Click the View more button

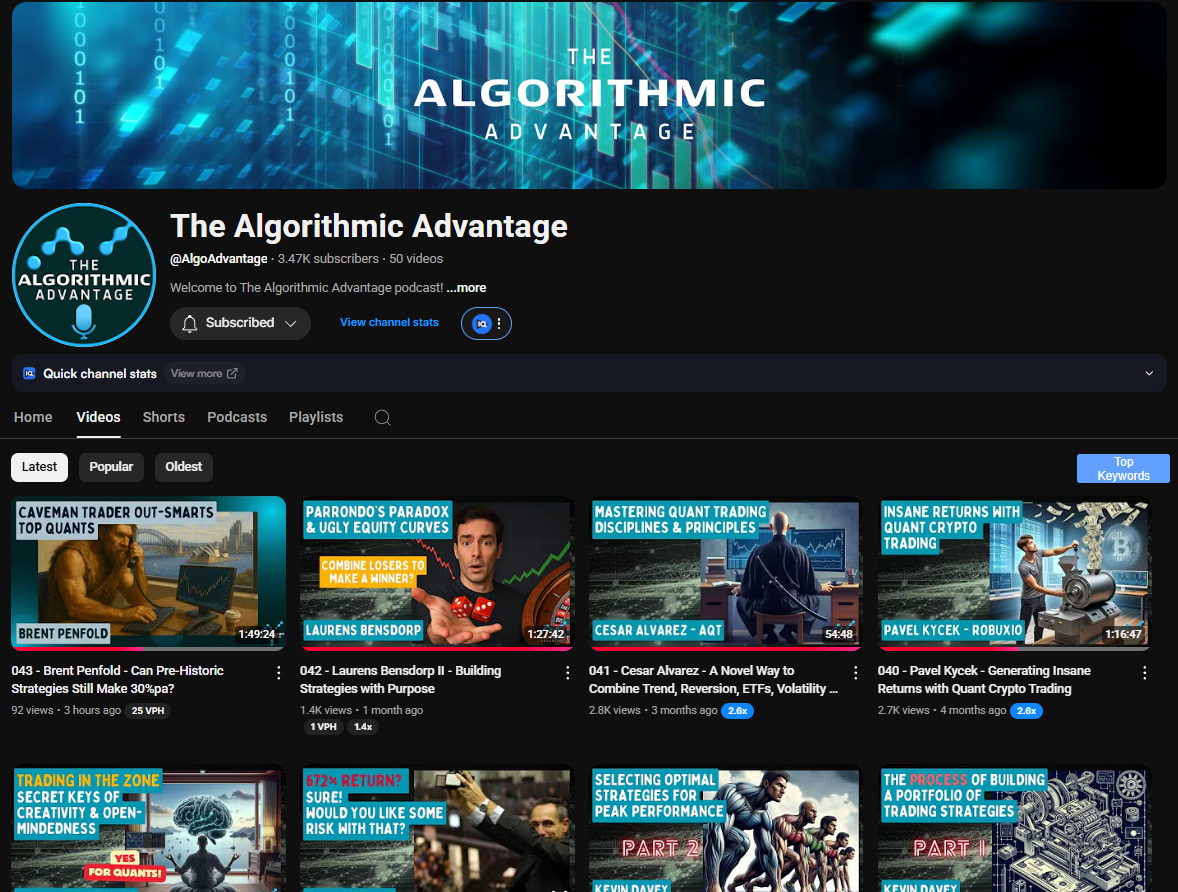204,373
